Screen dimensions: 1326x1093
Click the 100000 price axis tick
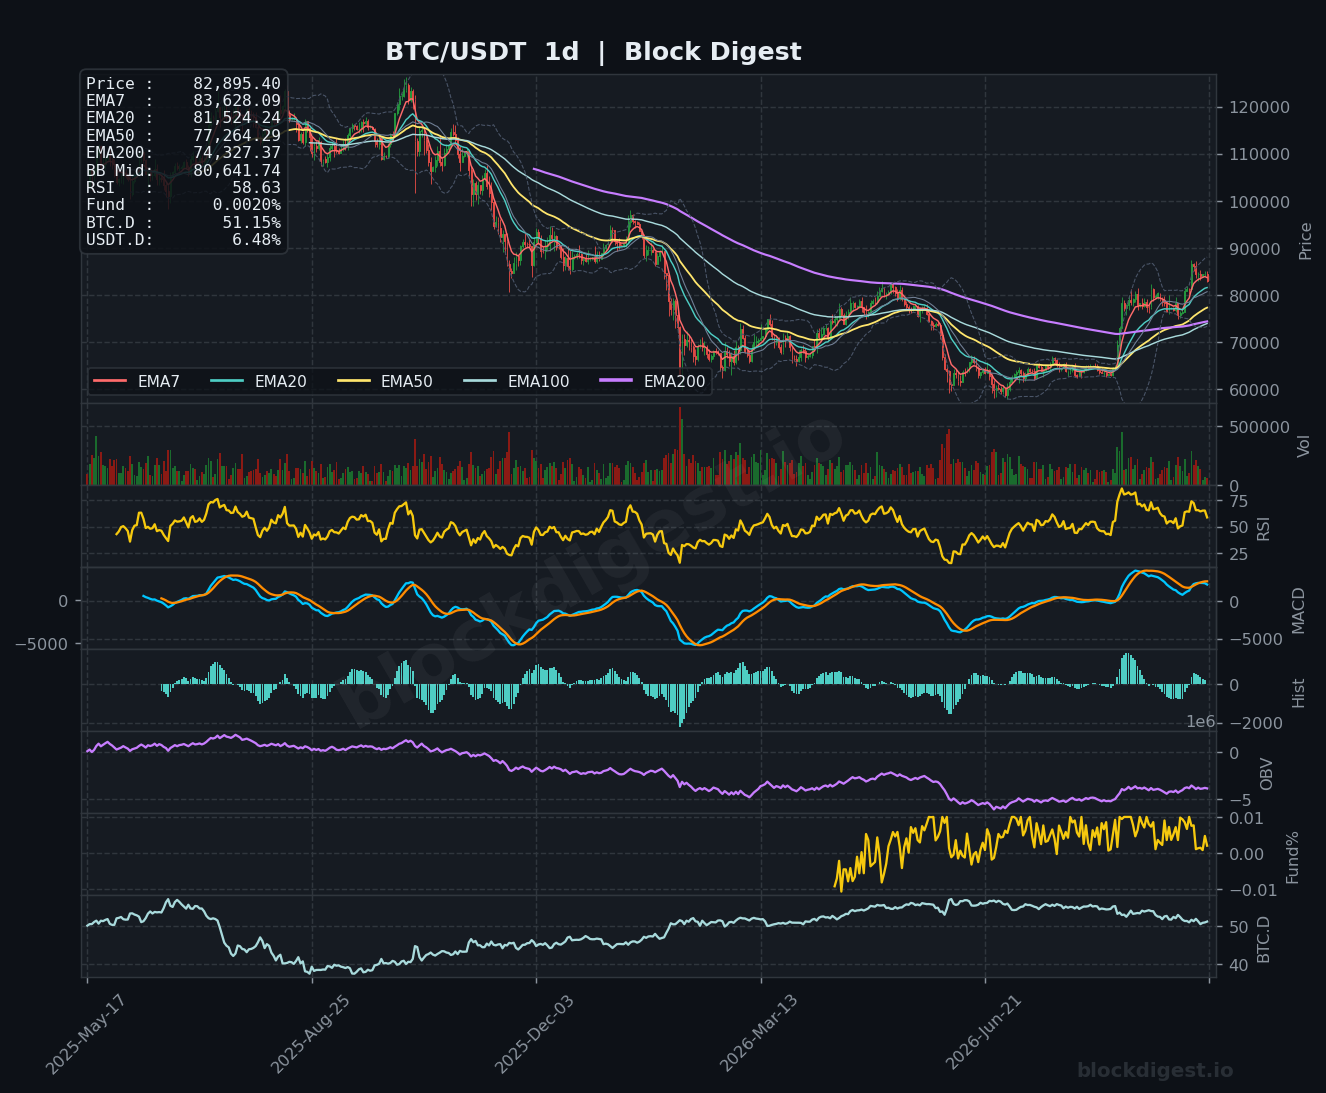point(1259,202)
